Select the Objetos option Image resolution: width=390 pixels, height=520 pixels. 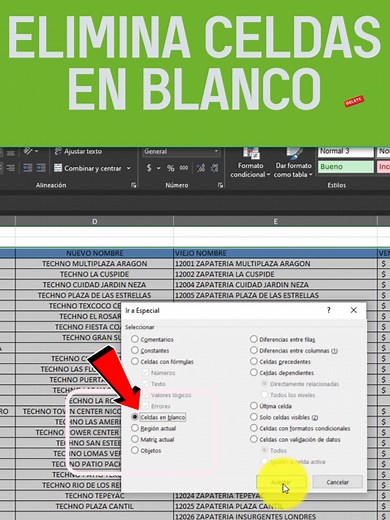[x=146, y=450]
